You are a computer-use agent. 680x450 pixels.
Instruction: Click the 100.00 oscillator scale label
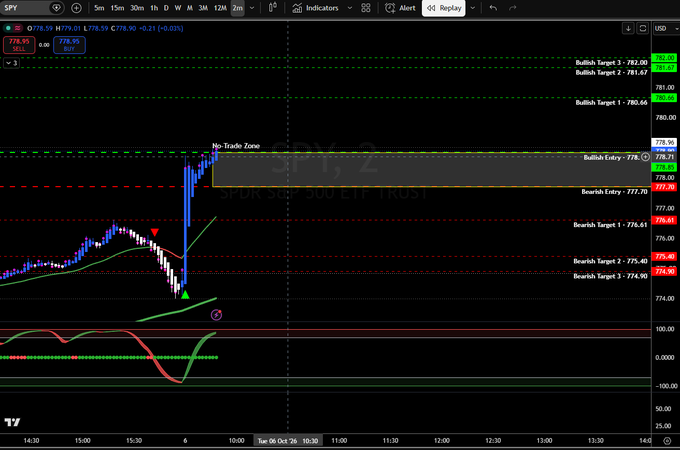[664, 329]
